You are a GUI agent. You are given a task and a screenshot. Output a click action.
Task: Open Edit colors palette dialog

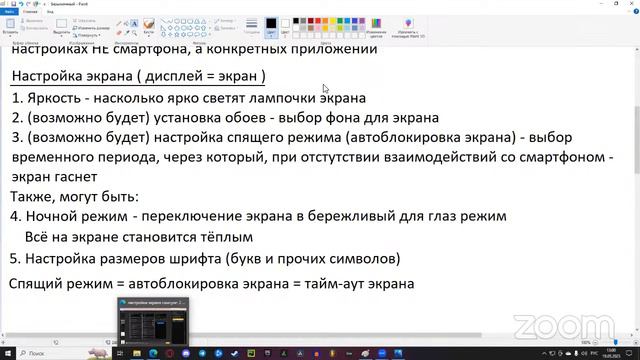376,28
